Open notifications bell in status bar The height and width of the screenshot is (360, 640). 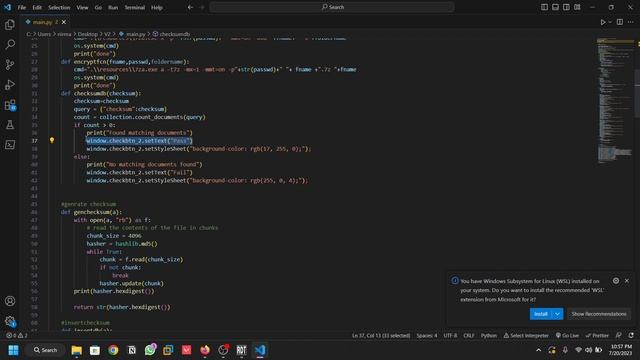631,336
